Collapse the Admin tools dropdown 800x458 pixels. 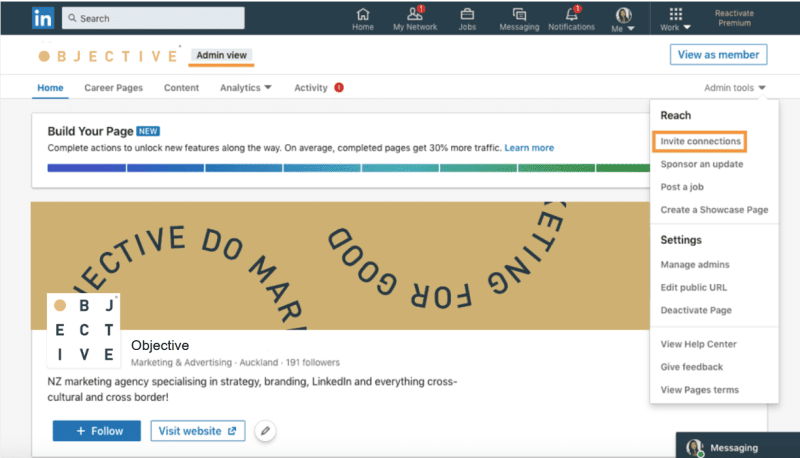coord(735,88)
